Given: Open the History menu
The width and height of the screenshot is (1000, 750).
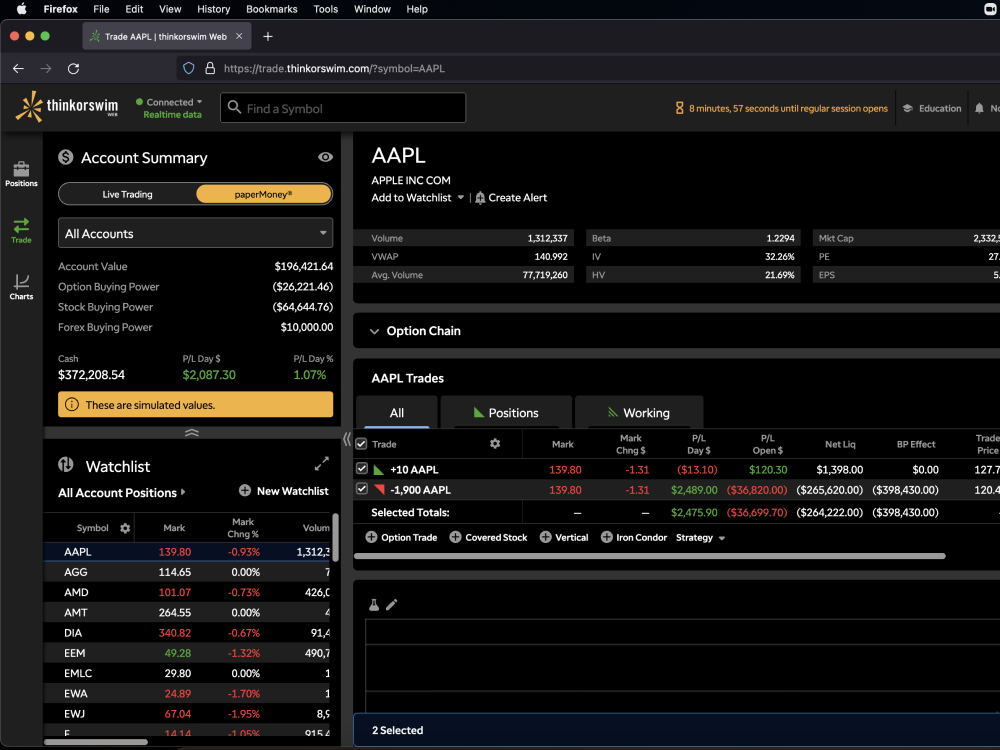Looking at the screenshot, I should [213, 9].
